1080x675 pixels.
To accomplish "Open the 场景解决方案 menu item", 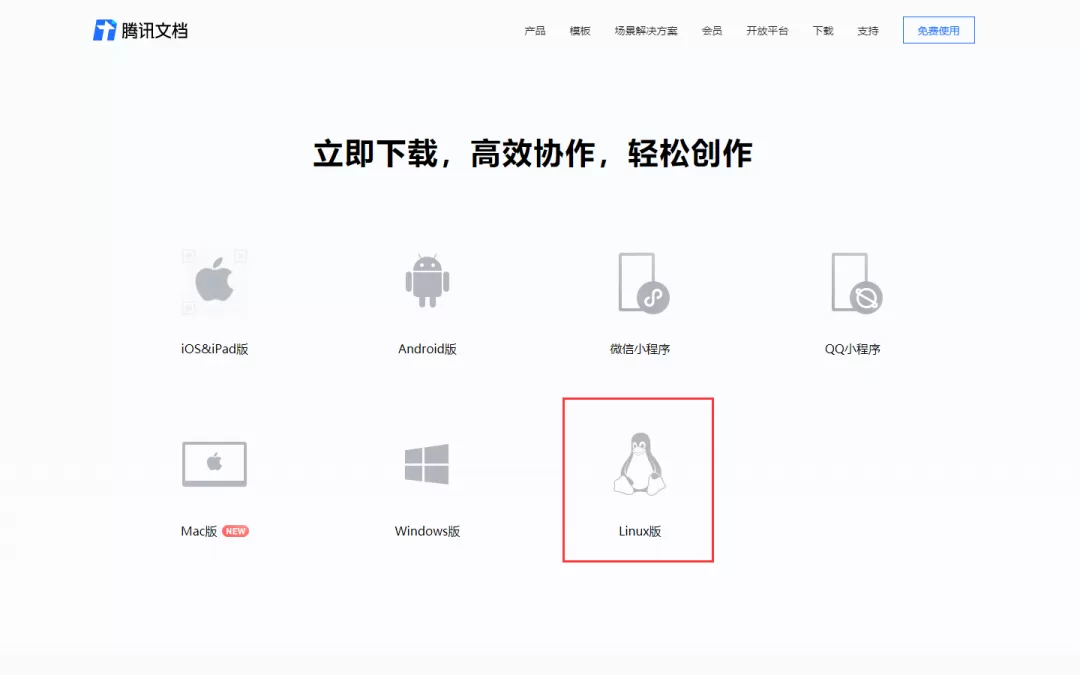I will coord(646,30).
